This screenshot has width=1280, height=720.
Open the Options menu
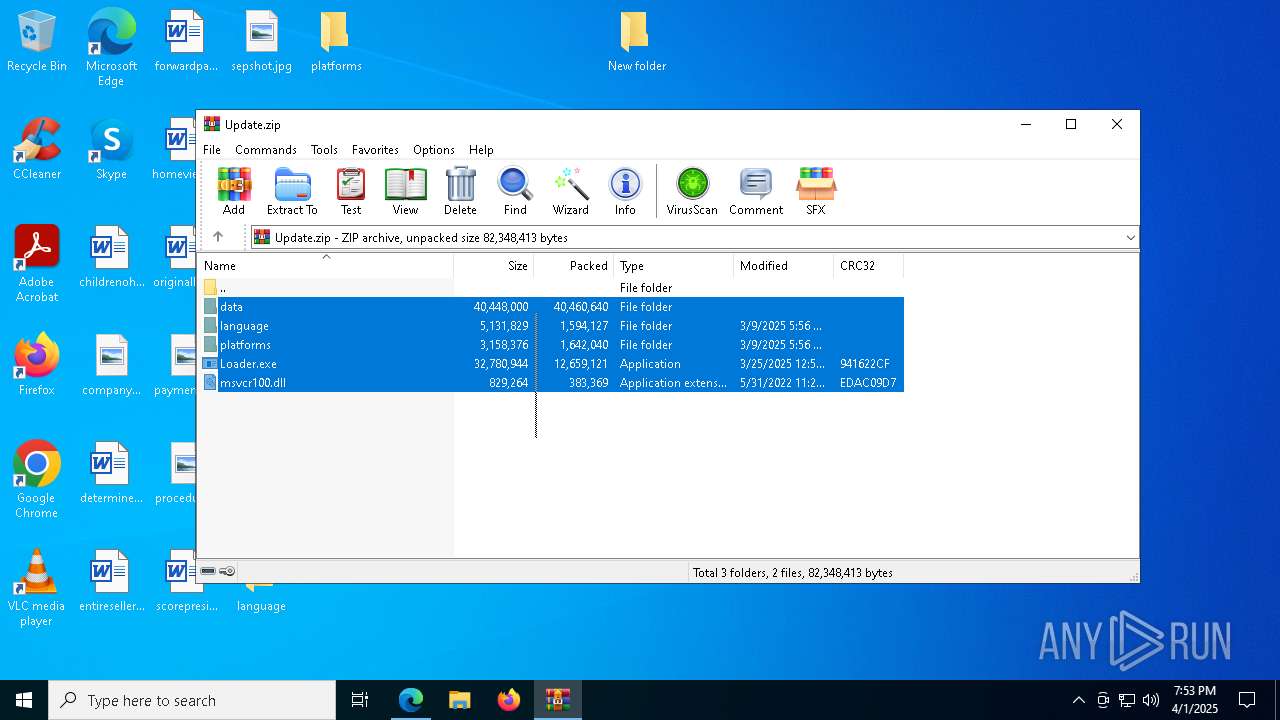click(x=434, y=149)
